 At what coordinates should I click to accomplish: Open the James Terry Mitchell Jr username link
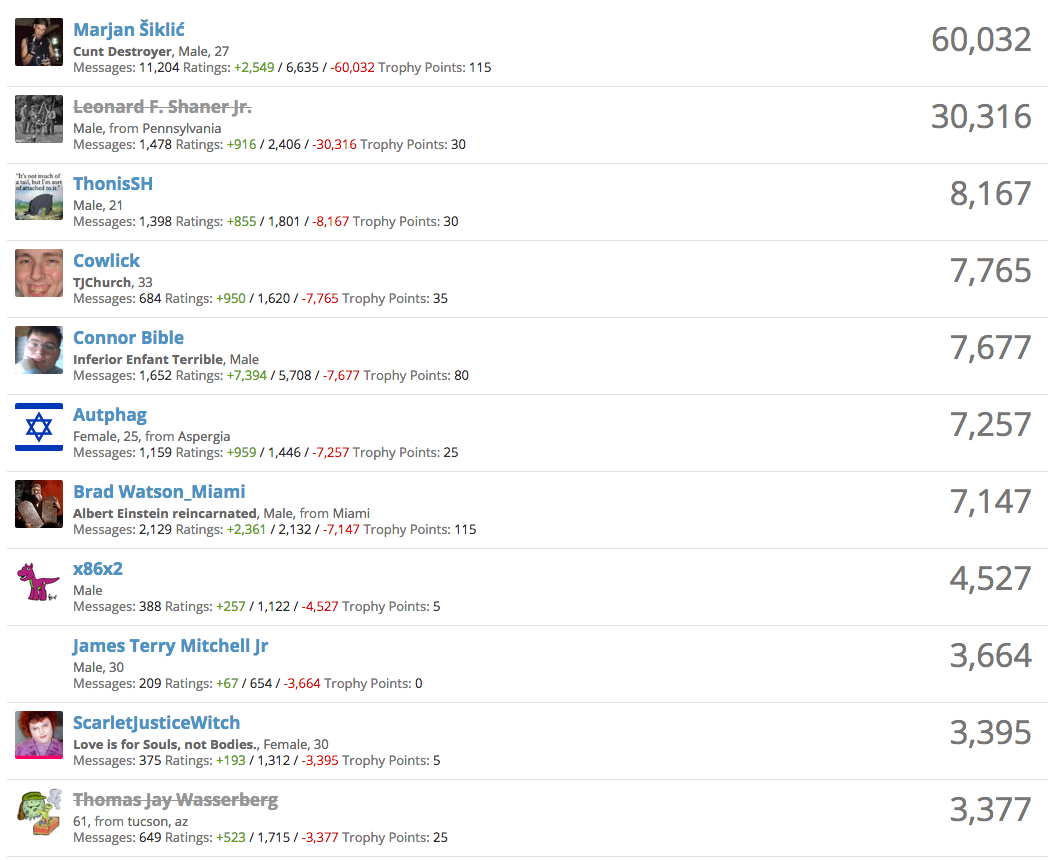tap(170, 646)
